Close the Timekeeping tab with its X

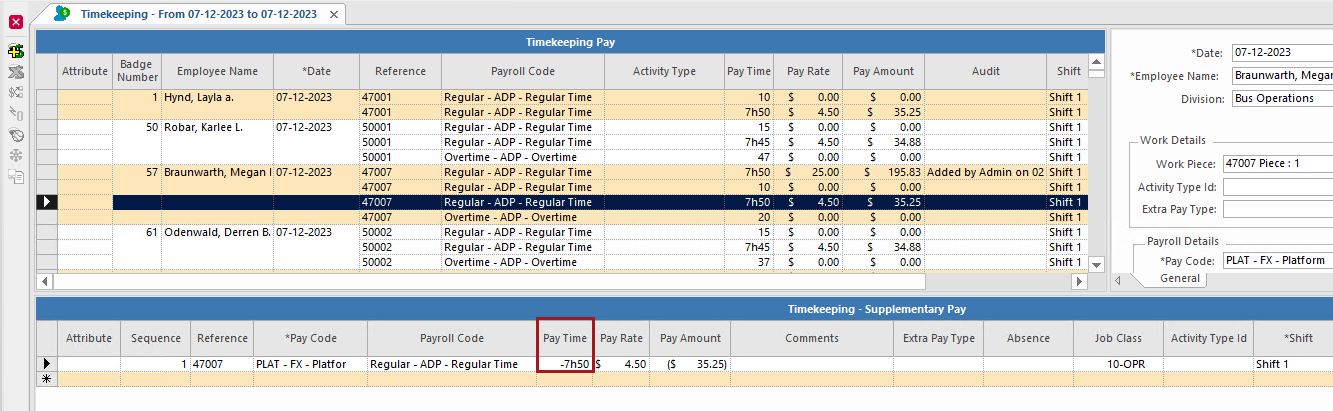pyautogui.click(x=334, y=14)
